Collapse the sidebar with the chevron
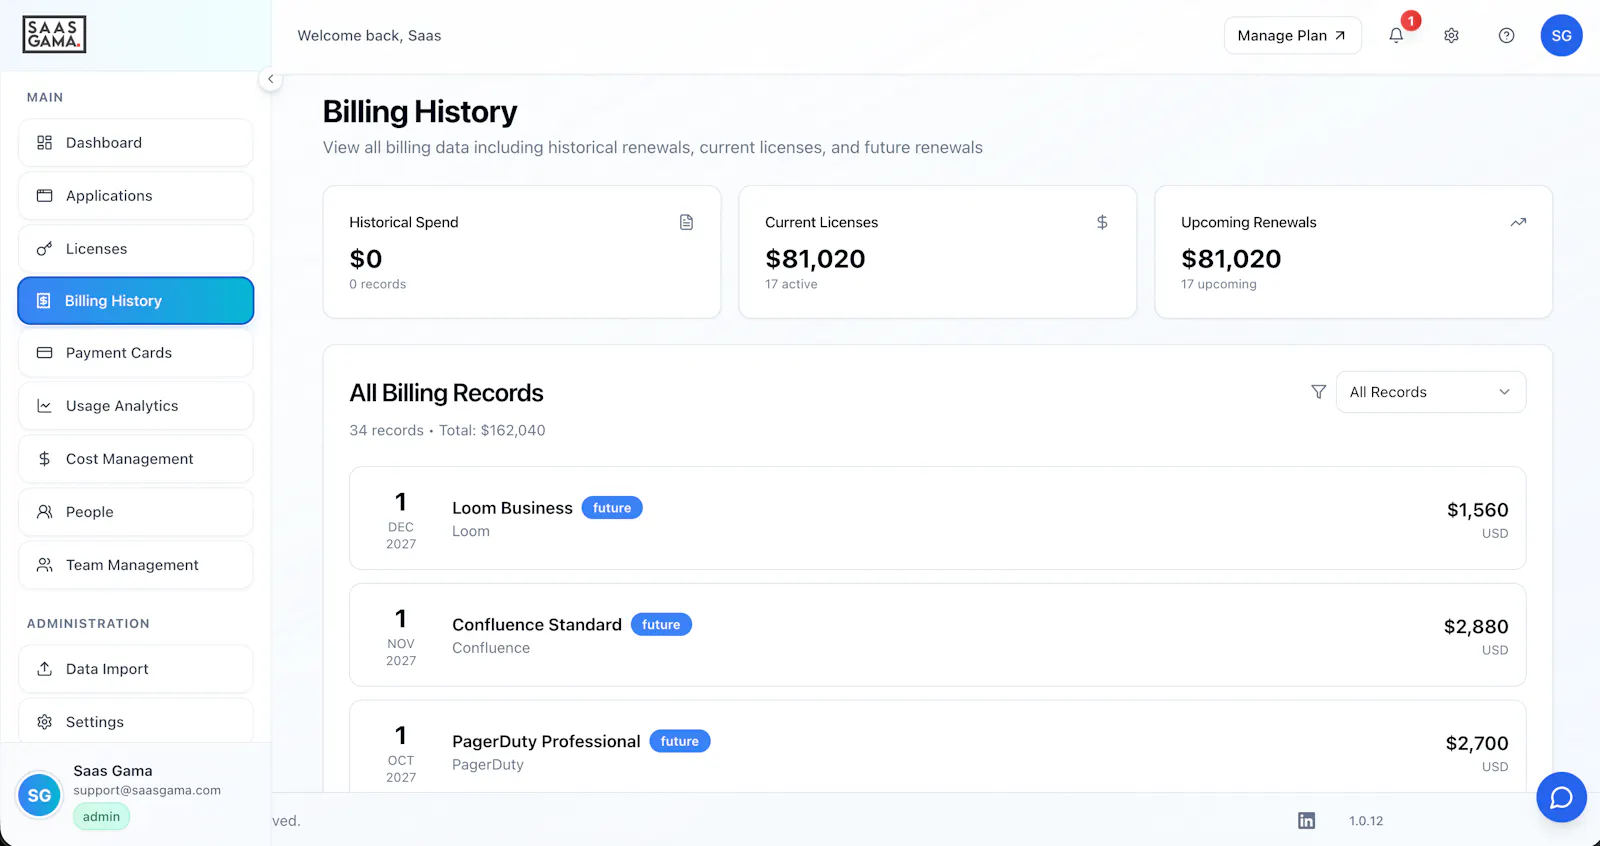Image resolution: width=1600 pixels, height=846 pixels. click(270, 79)
